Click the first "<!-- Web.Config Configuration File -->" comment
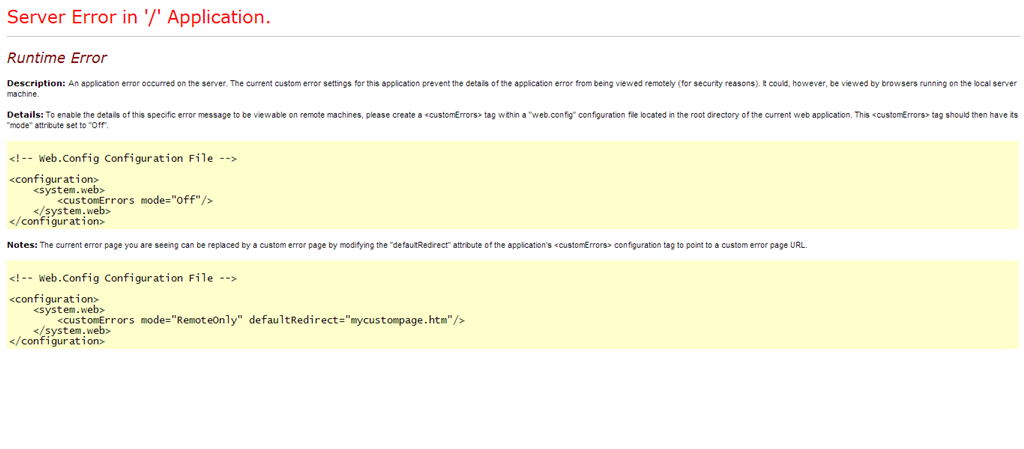This screenshot has width=1024, height=449. coord(123,159)
